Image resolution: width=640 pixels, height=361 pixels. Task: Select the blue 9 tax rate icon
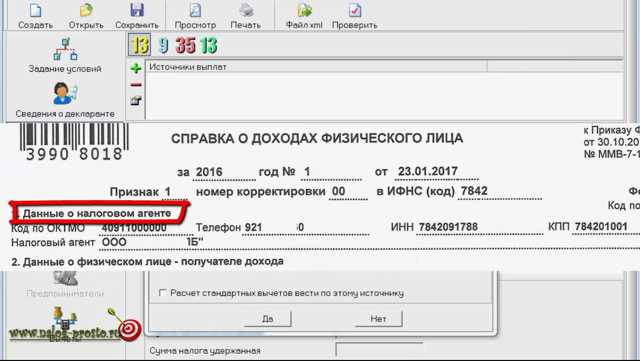coord(163,45)
